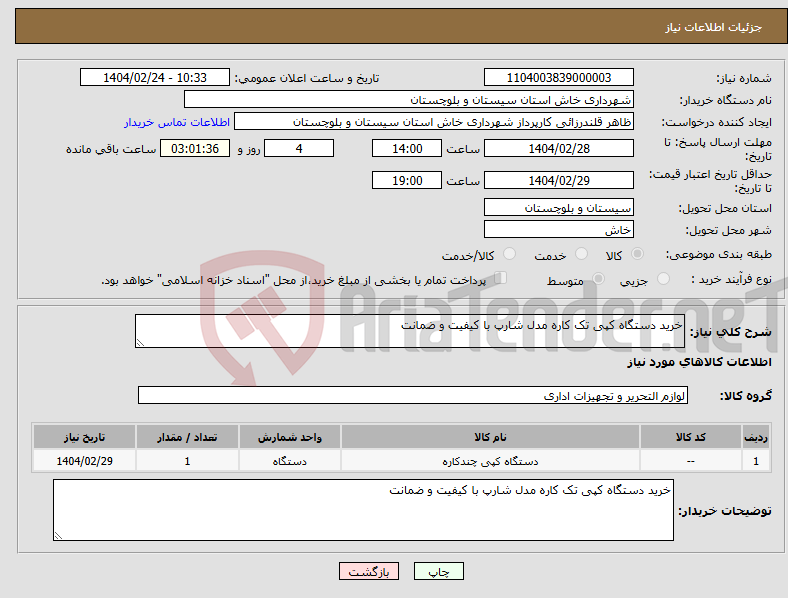Click the response deadline date 1404/02/28 field
Viewport: 788px width, 598px height.
click(558, 148)
